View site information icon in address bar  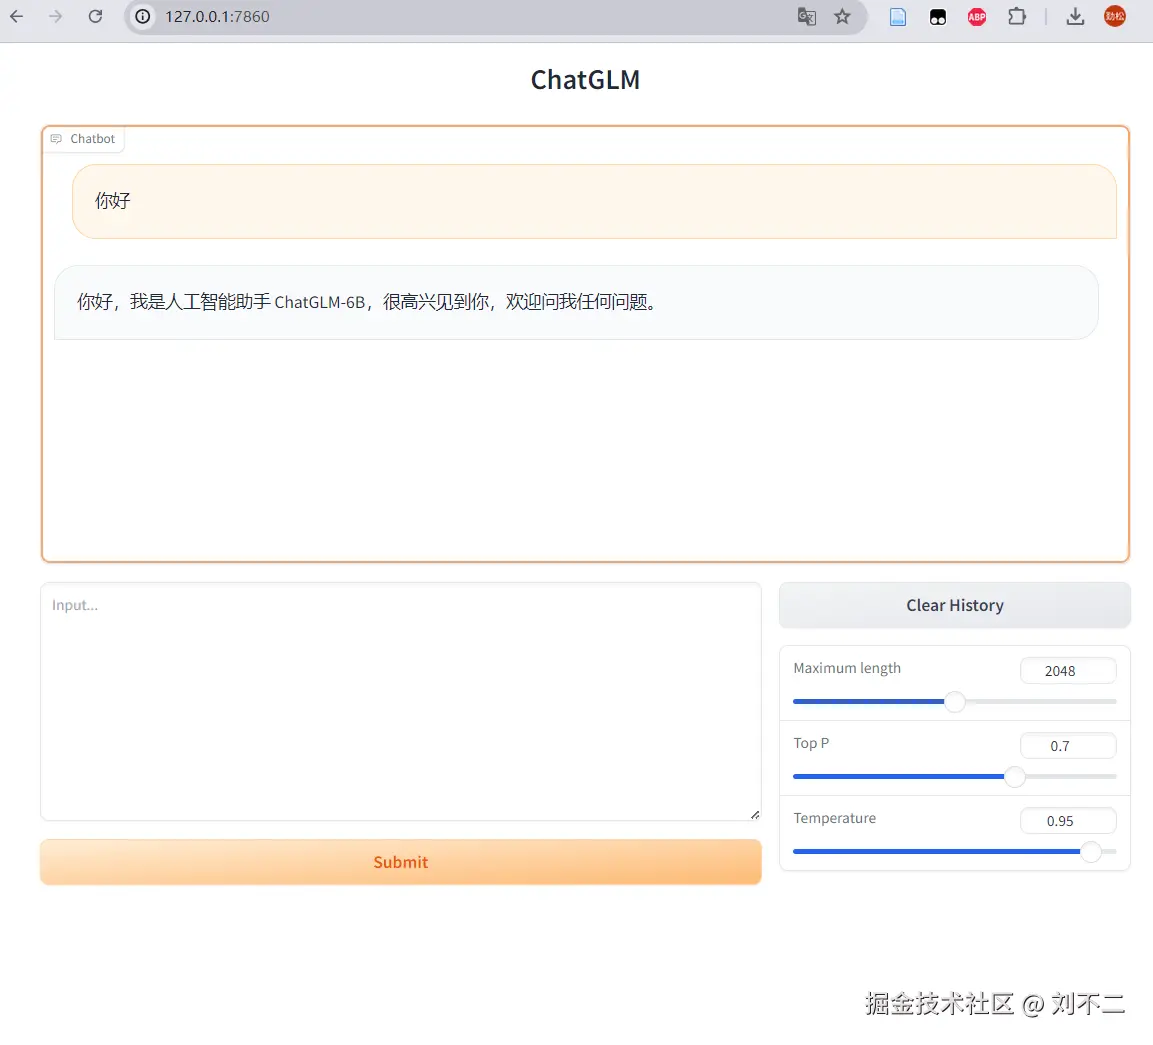(143, 16)
